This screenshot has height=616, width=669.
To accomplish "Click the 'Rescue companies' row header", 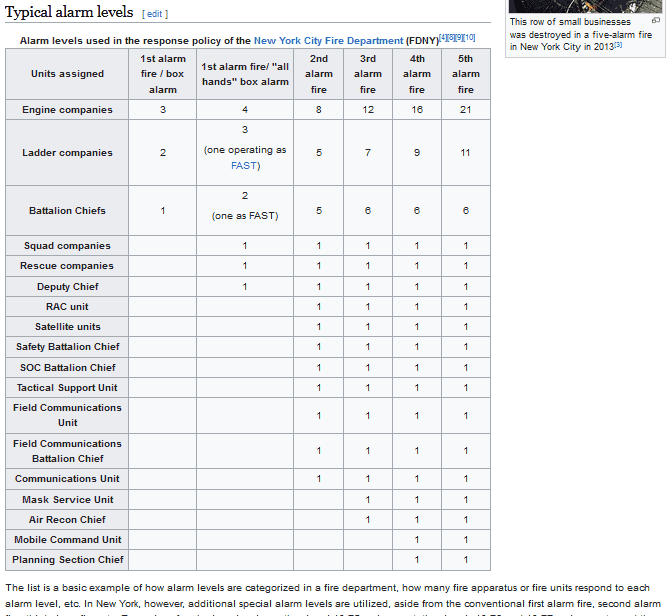I will click(x=67, y=266).
